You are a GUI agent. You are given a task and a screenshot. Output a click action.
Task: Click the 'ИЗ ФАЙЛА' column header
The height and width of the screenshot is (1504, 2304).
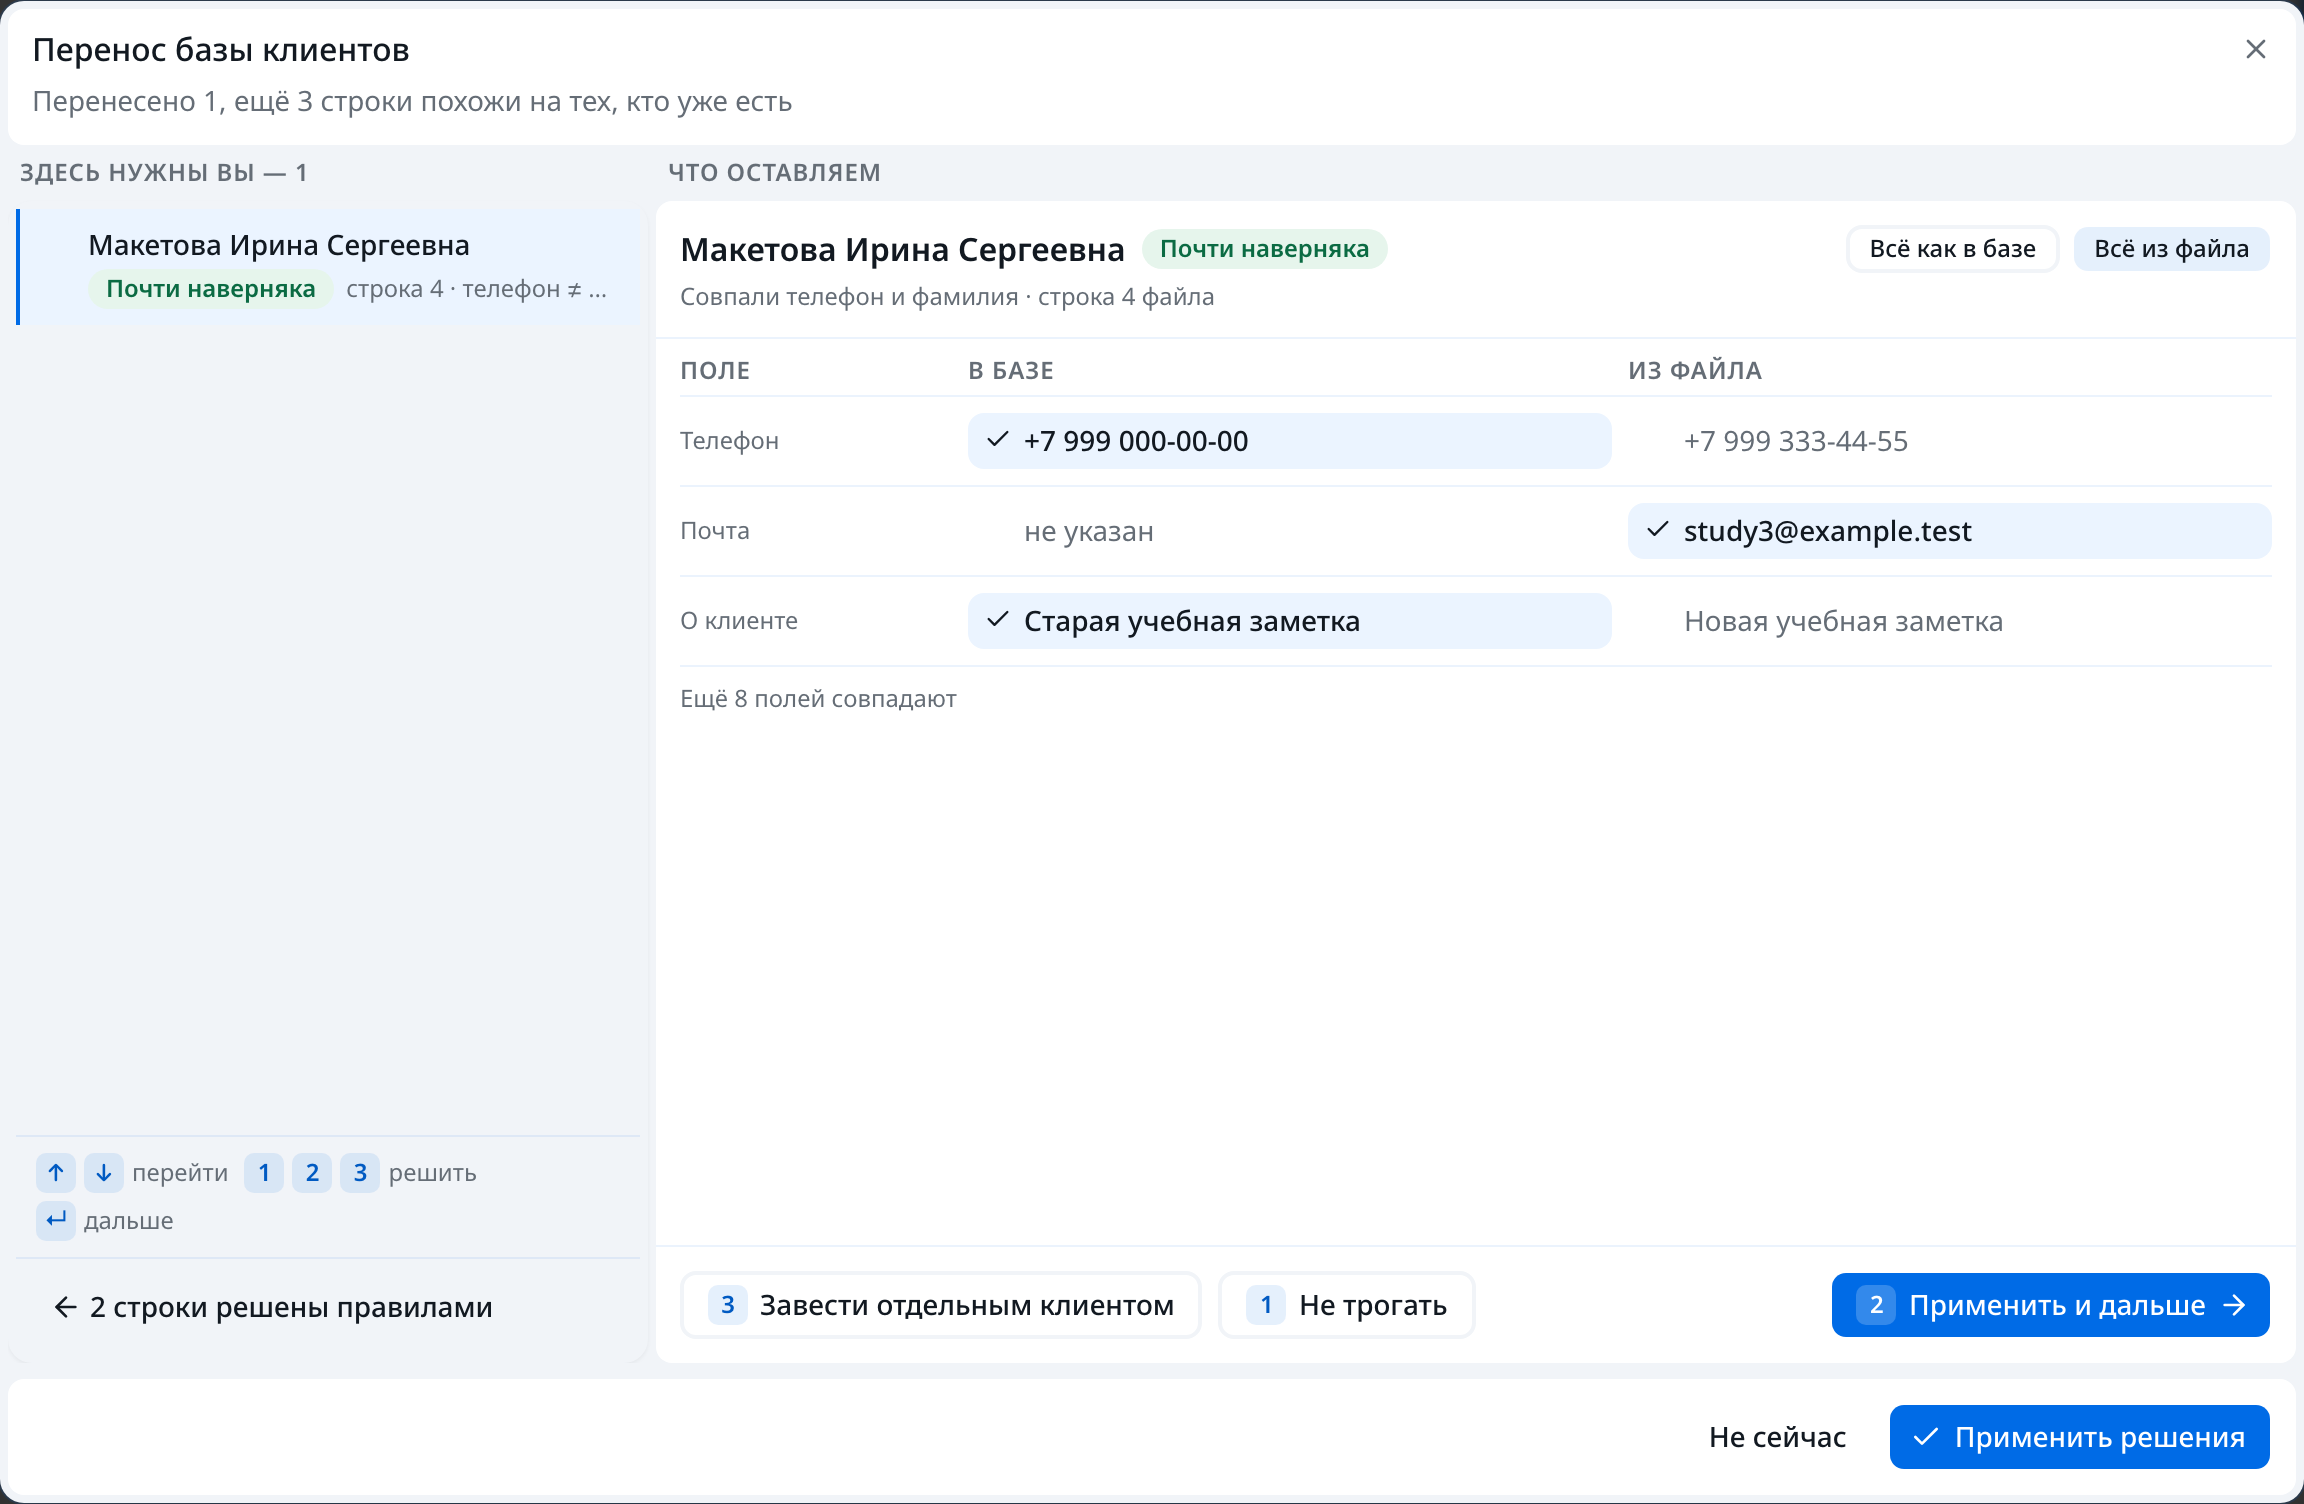pyautogui.click(x=1694, y=371)
